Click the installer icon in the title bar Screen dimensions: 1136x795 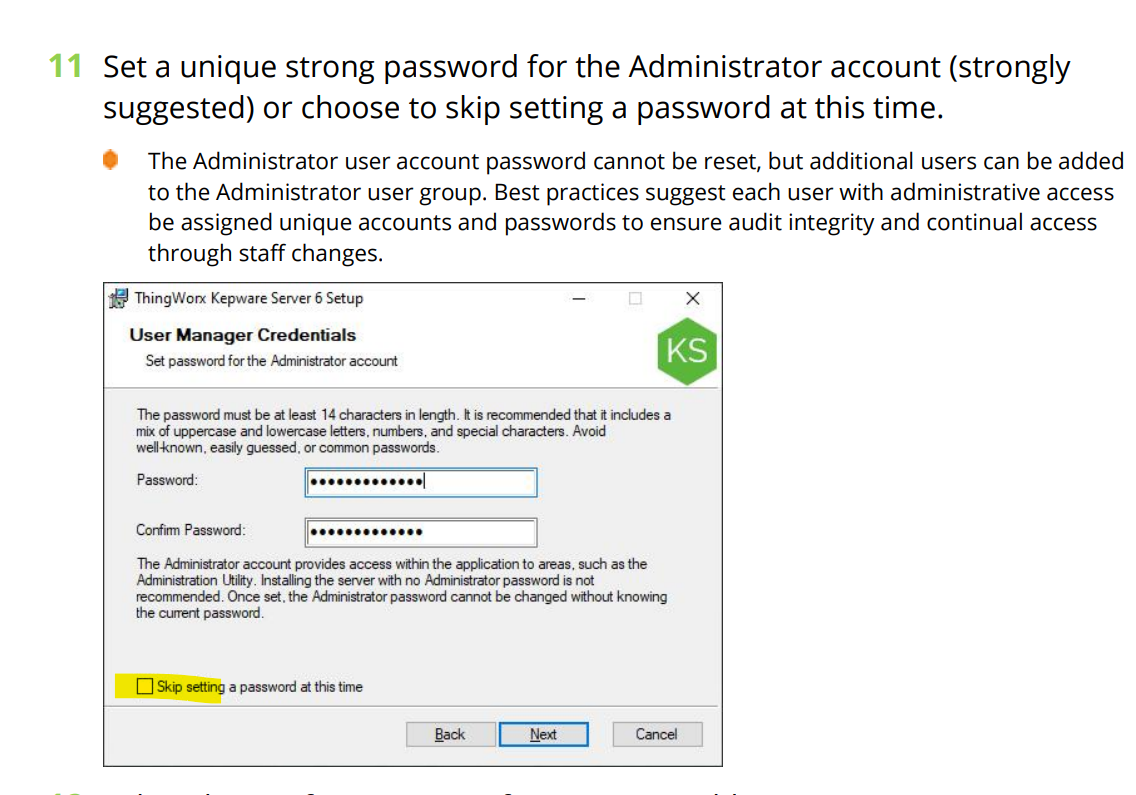pos(119,297)
